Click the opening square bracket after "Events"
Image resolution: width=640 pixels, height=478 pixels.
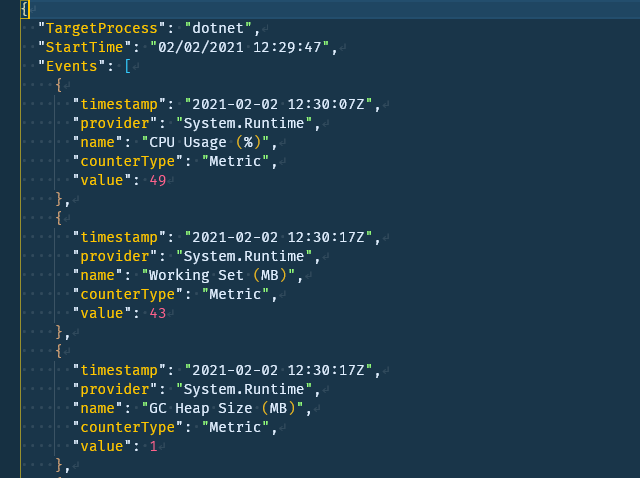(x=128, y=66)
